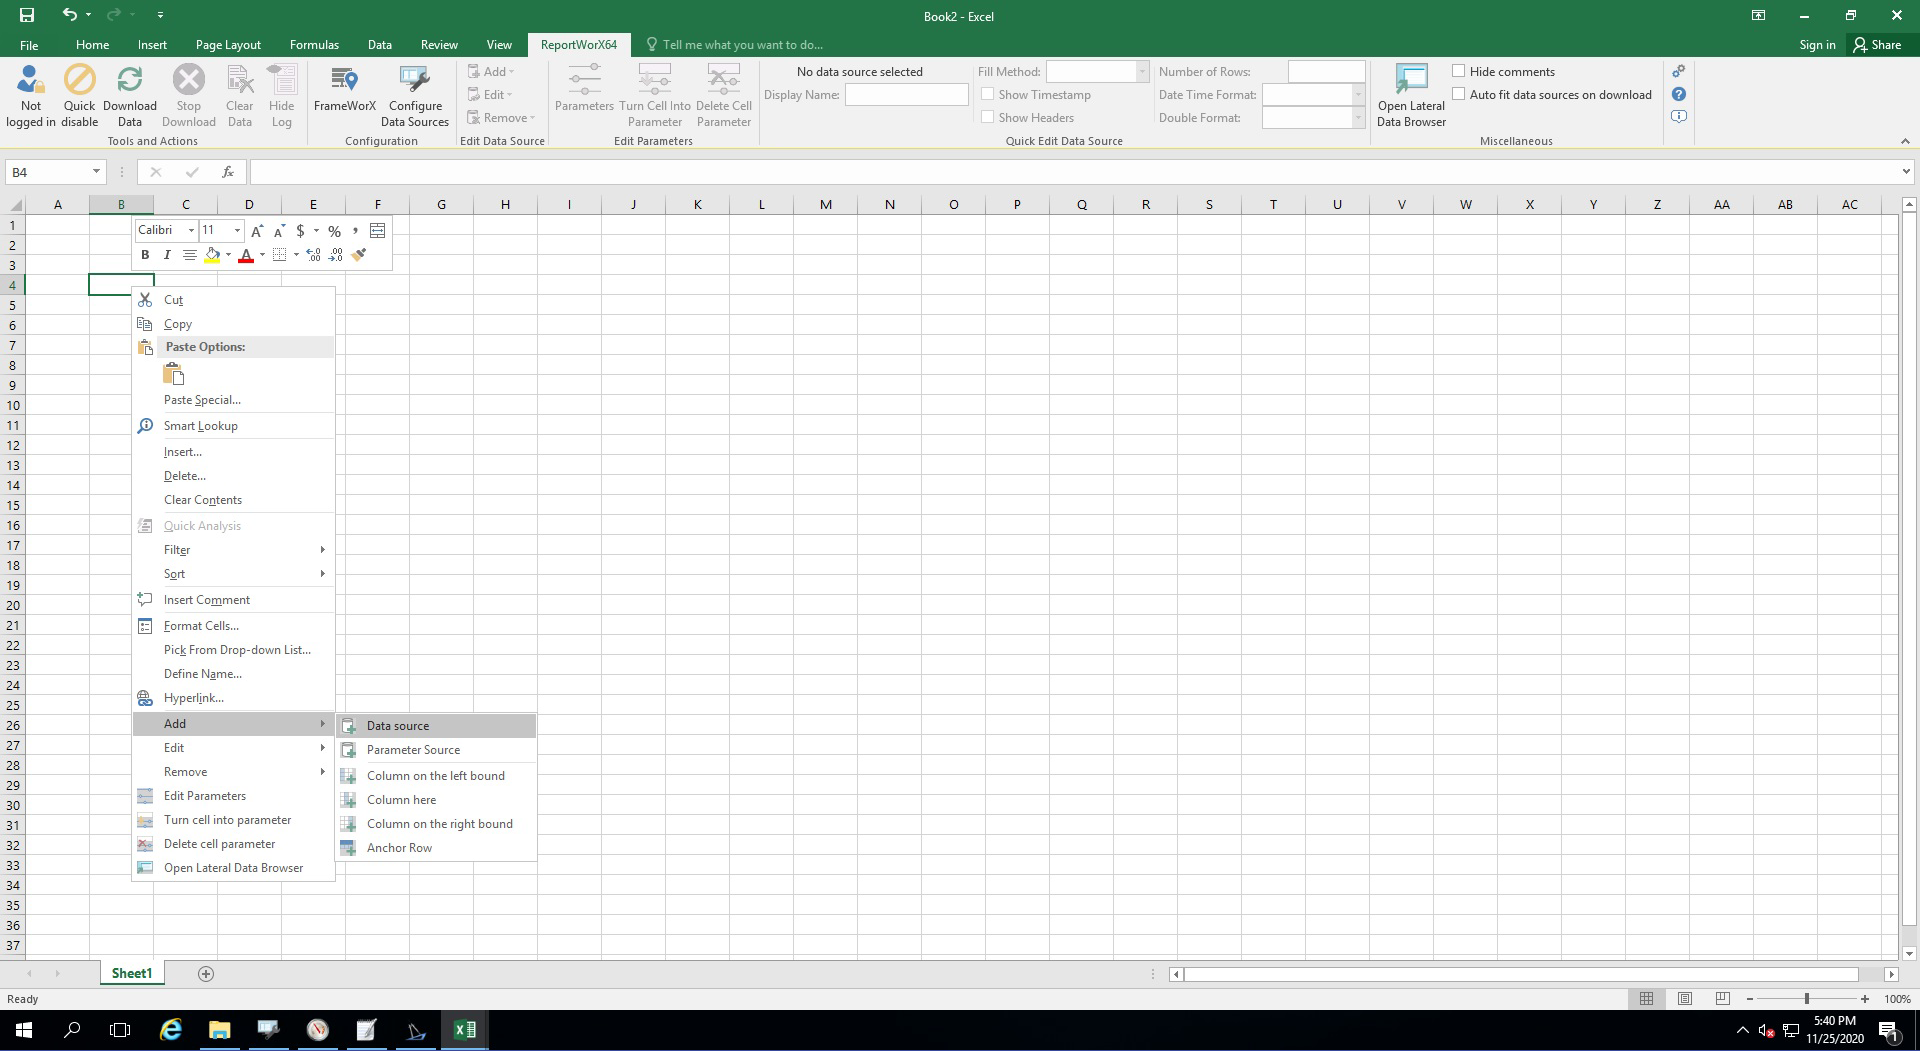This screenshot has height=1051, width=1920.
Task: Click the help question mark icon
Action: coord(1679,94)
